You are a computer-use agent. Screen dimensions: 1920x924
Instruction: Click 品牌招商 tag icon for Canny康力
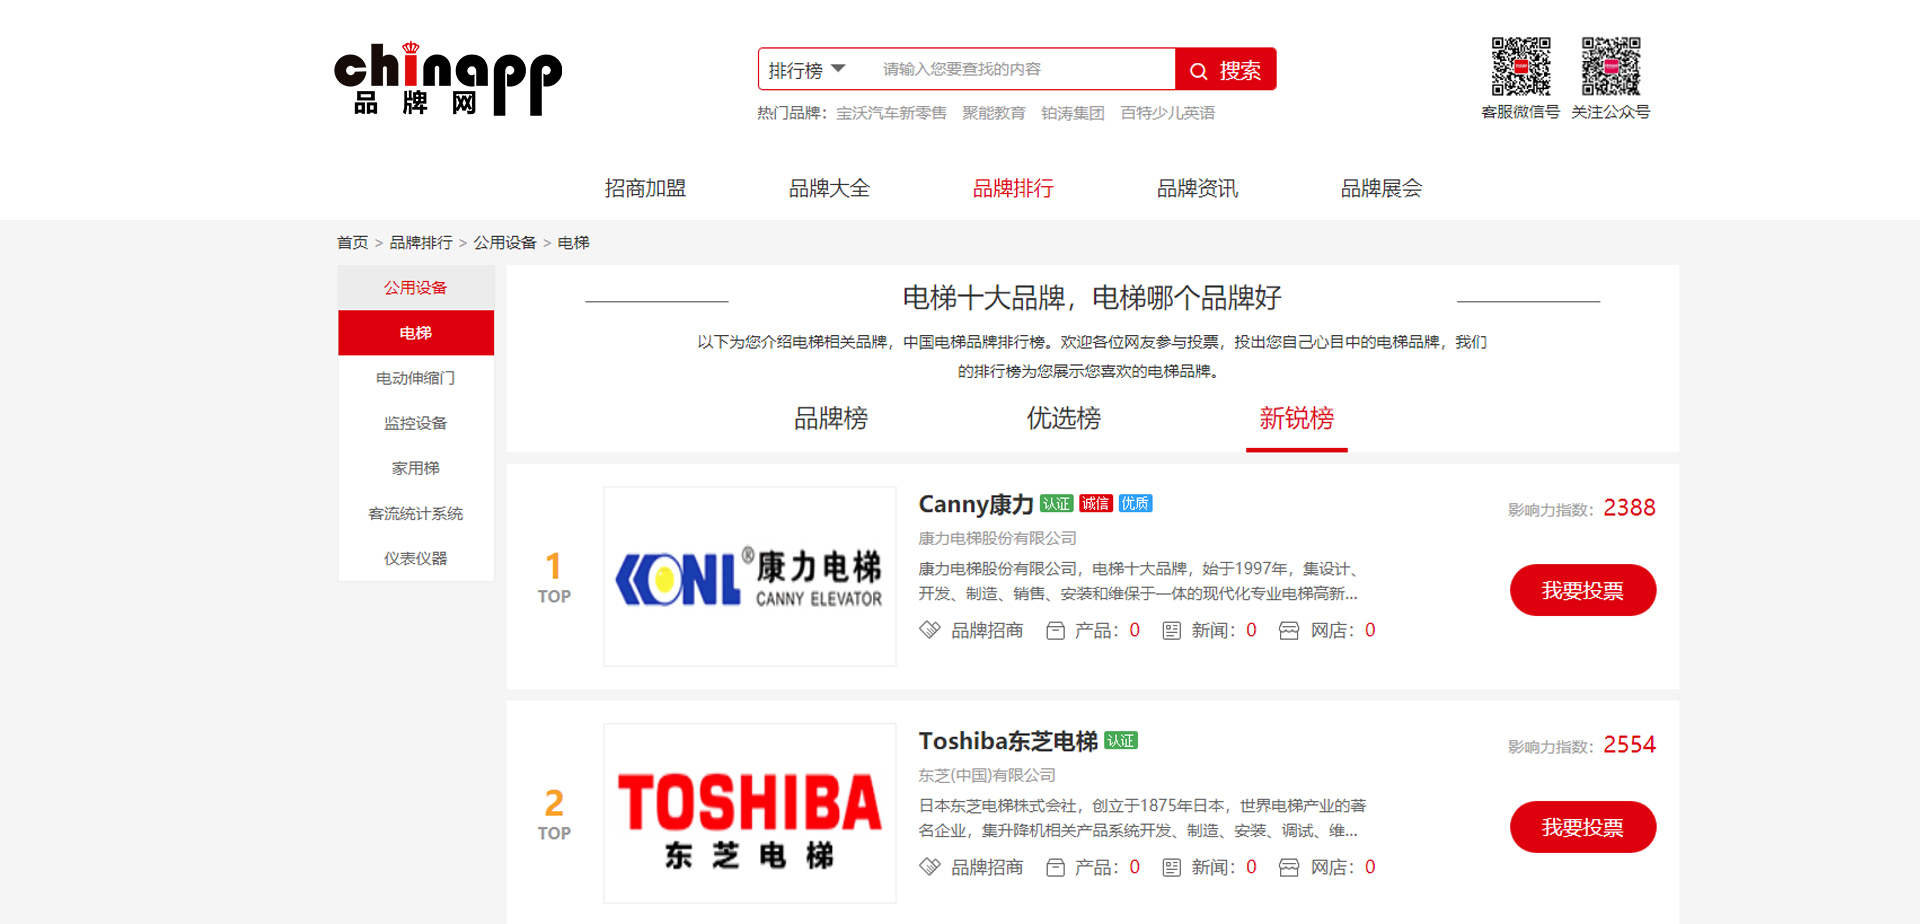(x=930, y=630)
